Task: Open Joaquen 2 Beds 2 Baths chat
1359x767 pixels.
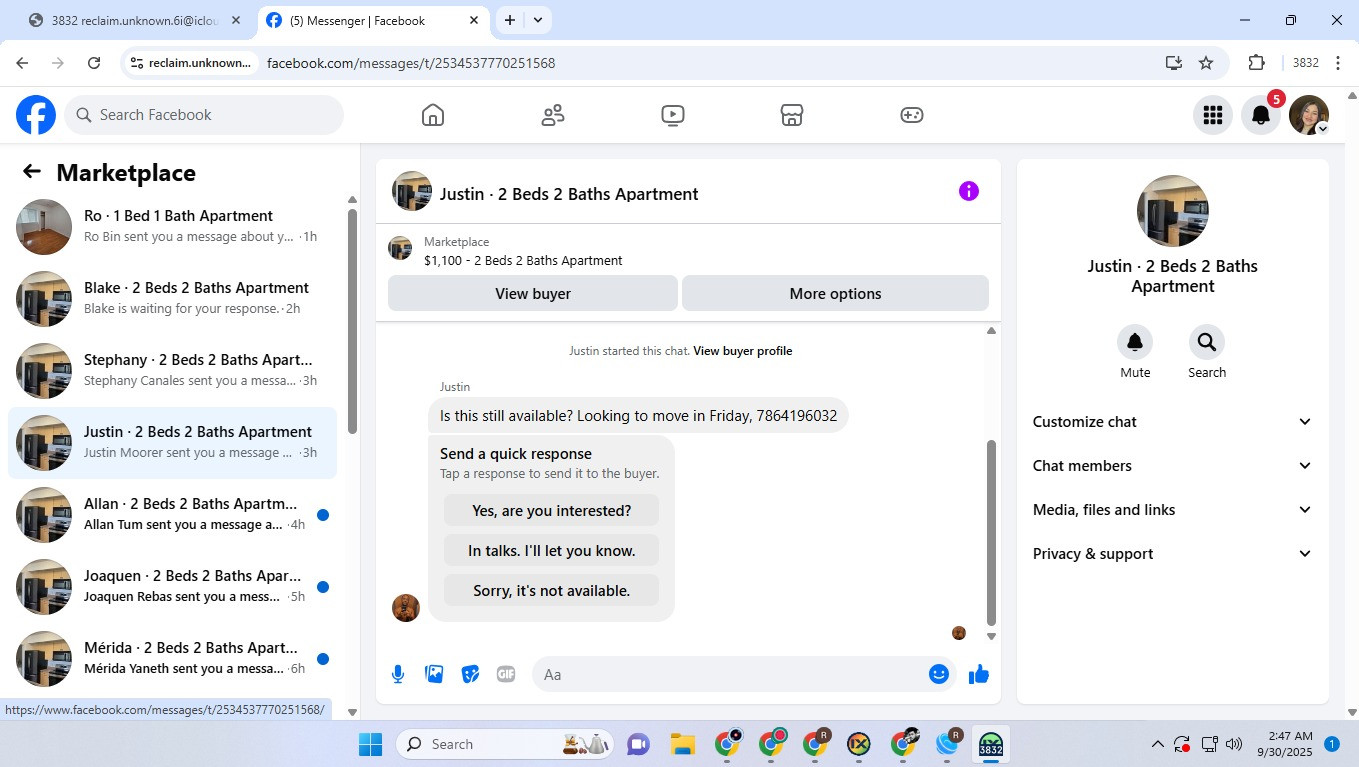Action: click(x=172, y=587)
